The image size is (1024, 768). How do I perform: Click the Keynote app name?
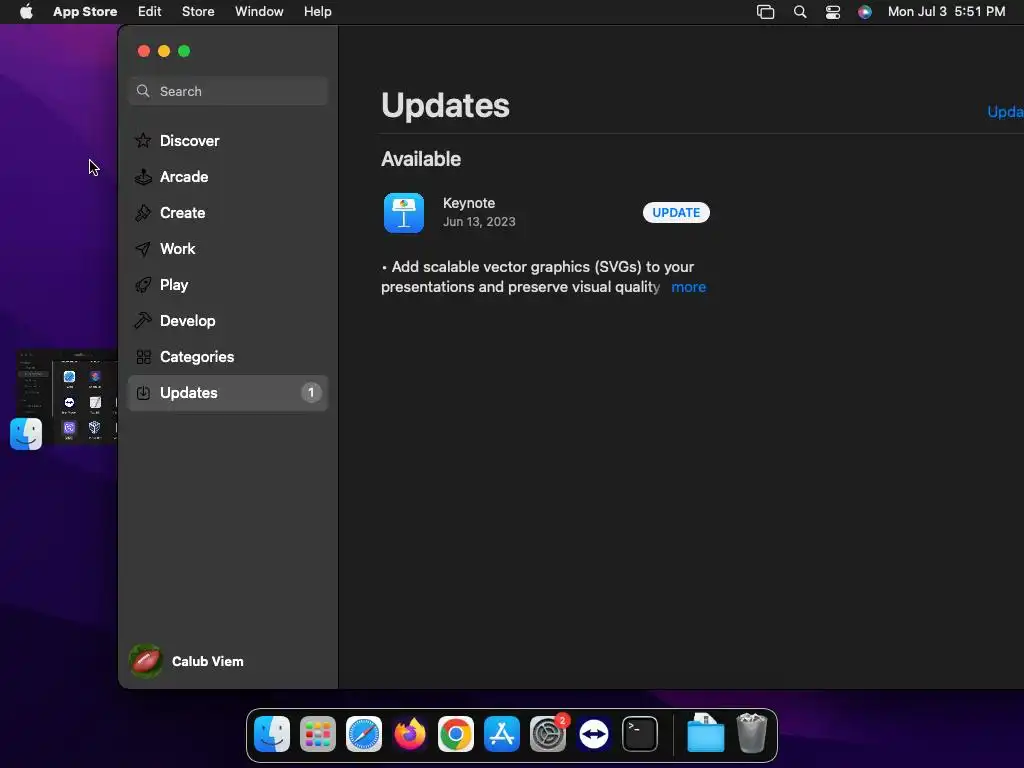pos(469,203)
